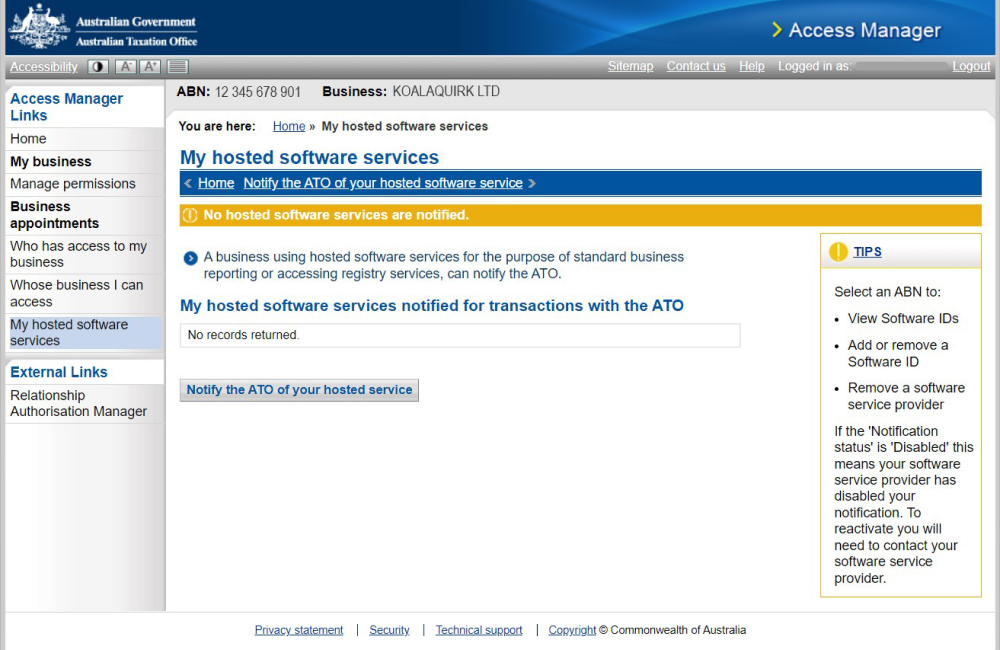Open the Privacy statement footer link
The width and height of the screenshot is (1000, 650).
(298, 630)
